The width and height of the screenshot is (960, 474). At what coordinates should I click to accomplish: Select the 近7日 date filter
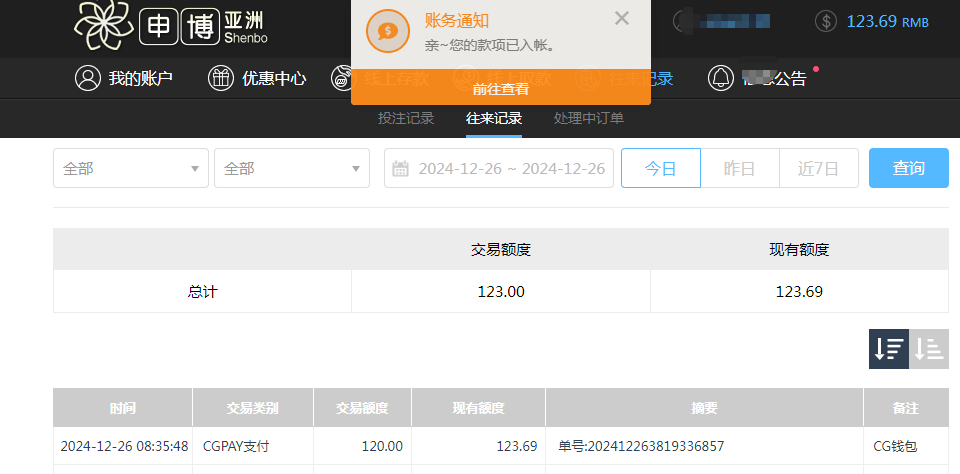click(x=818, y=168)
